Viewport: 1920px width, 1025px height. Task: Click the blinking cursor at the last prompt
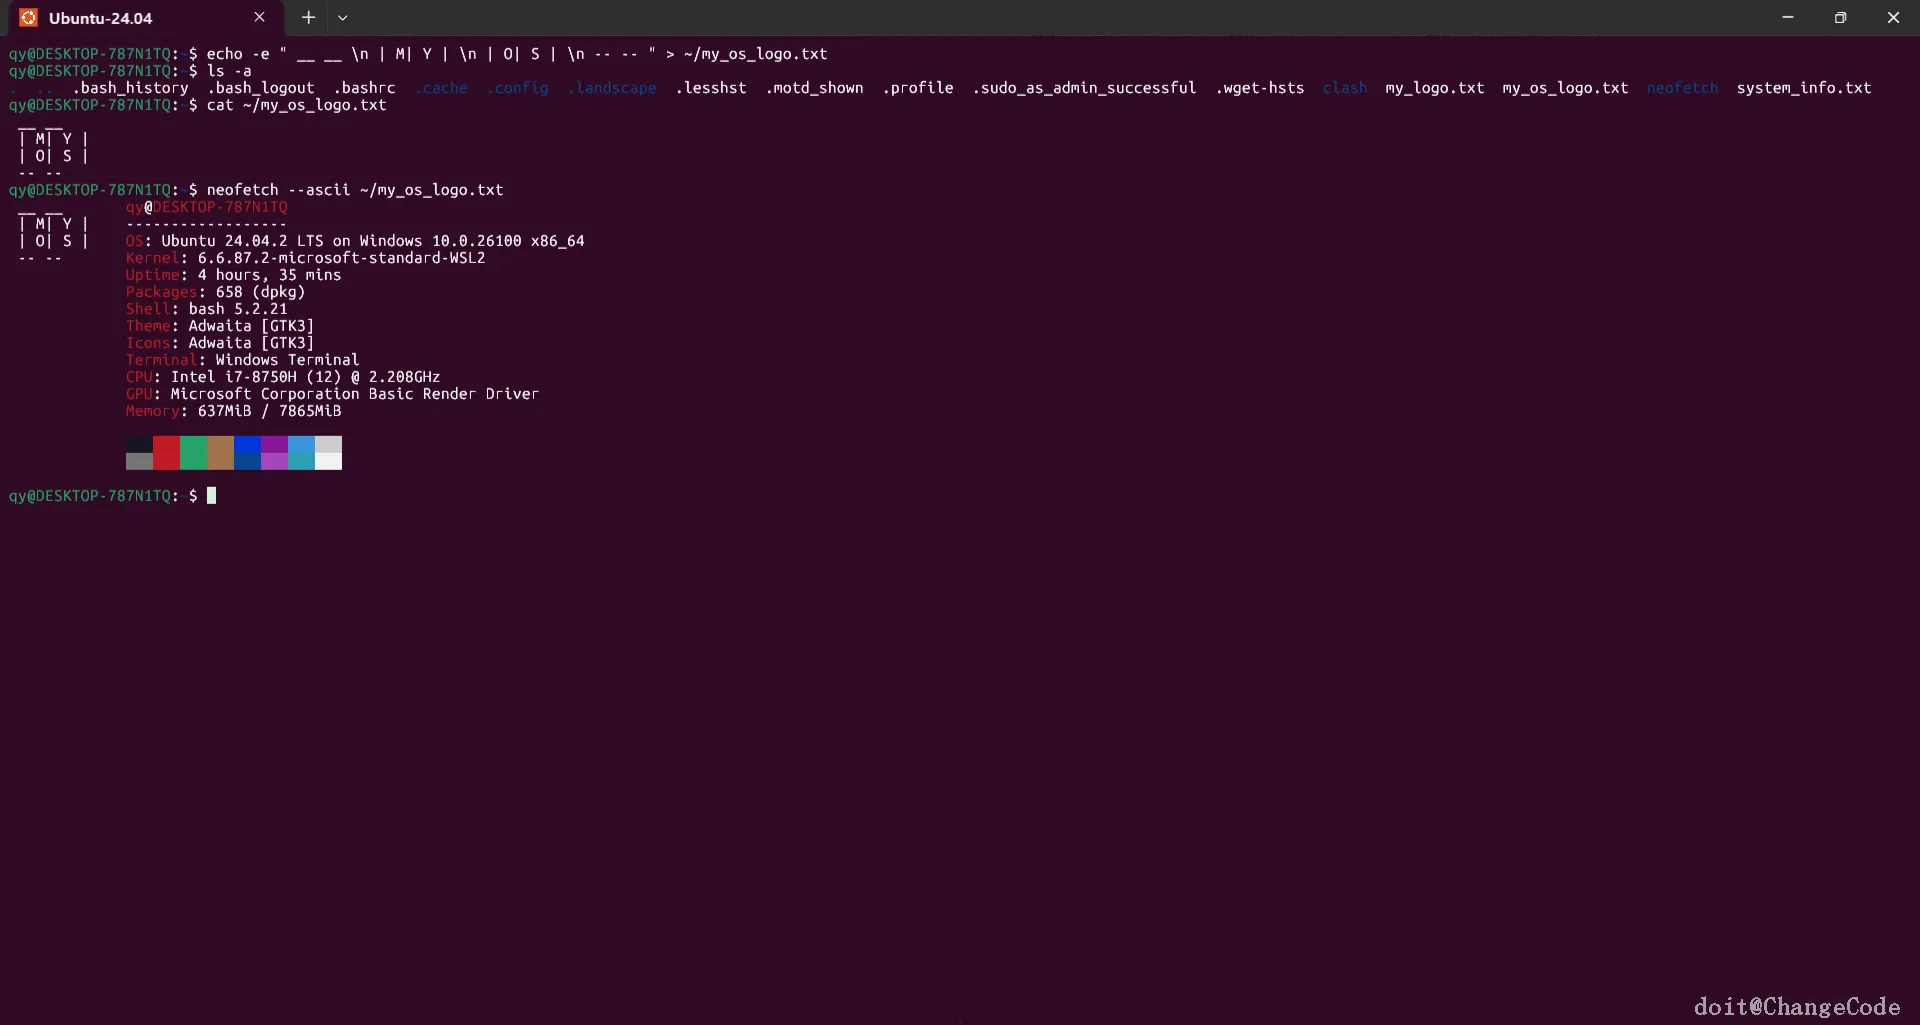(211, 496)
